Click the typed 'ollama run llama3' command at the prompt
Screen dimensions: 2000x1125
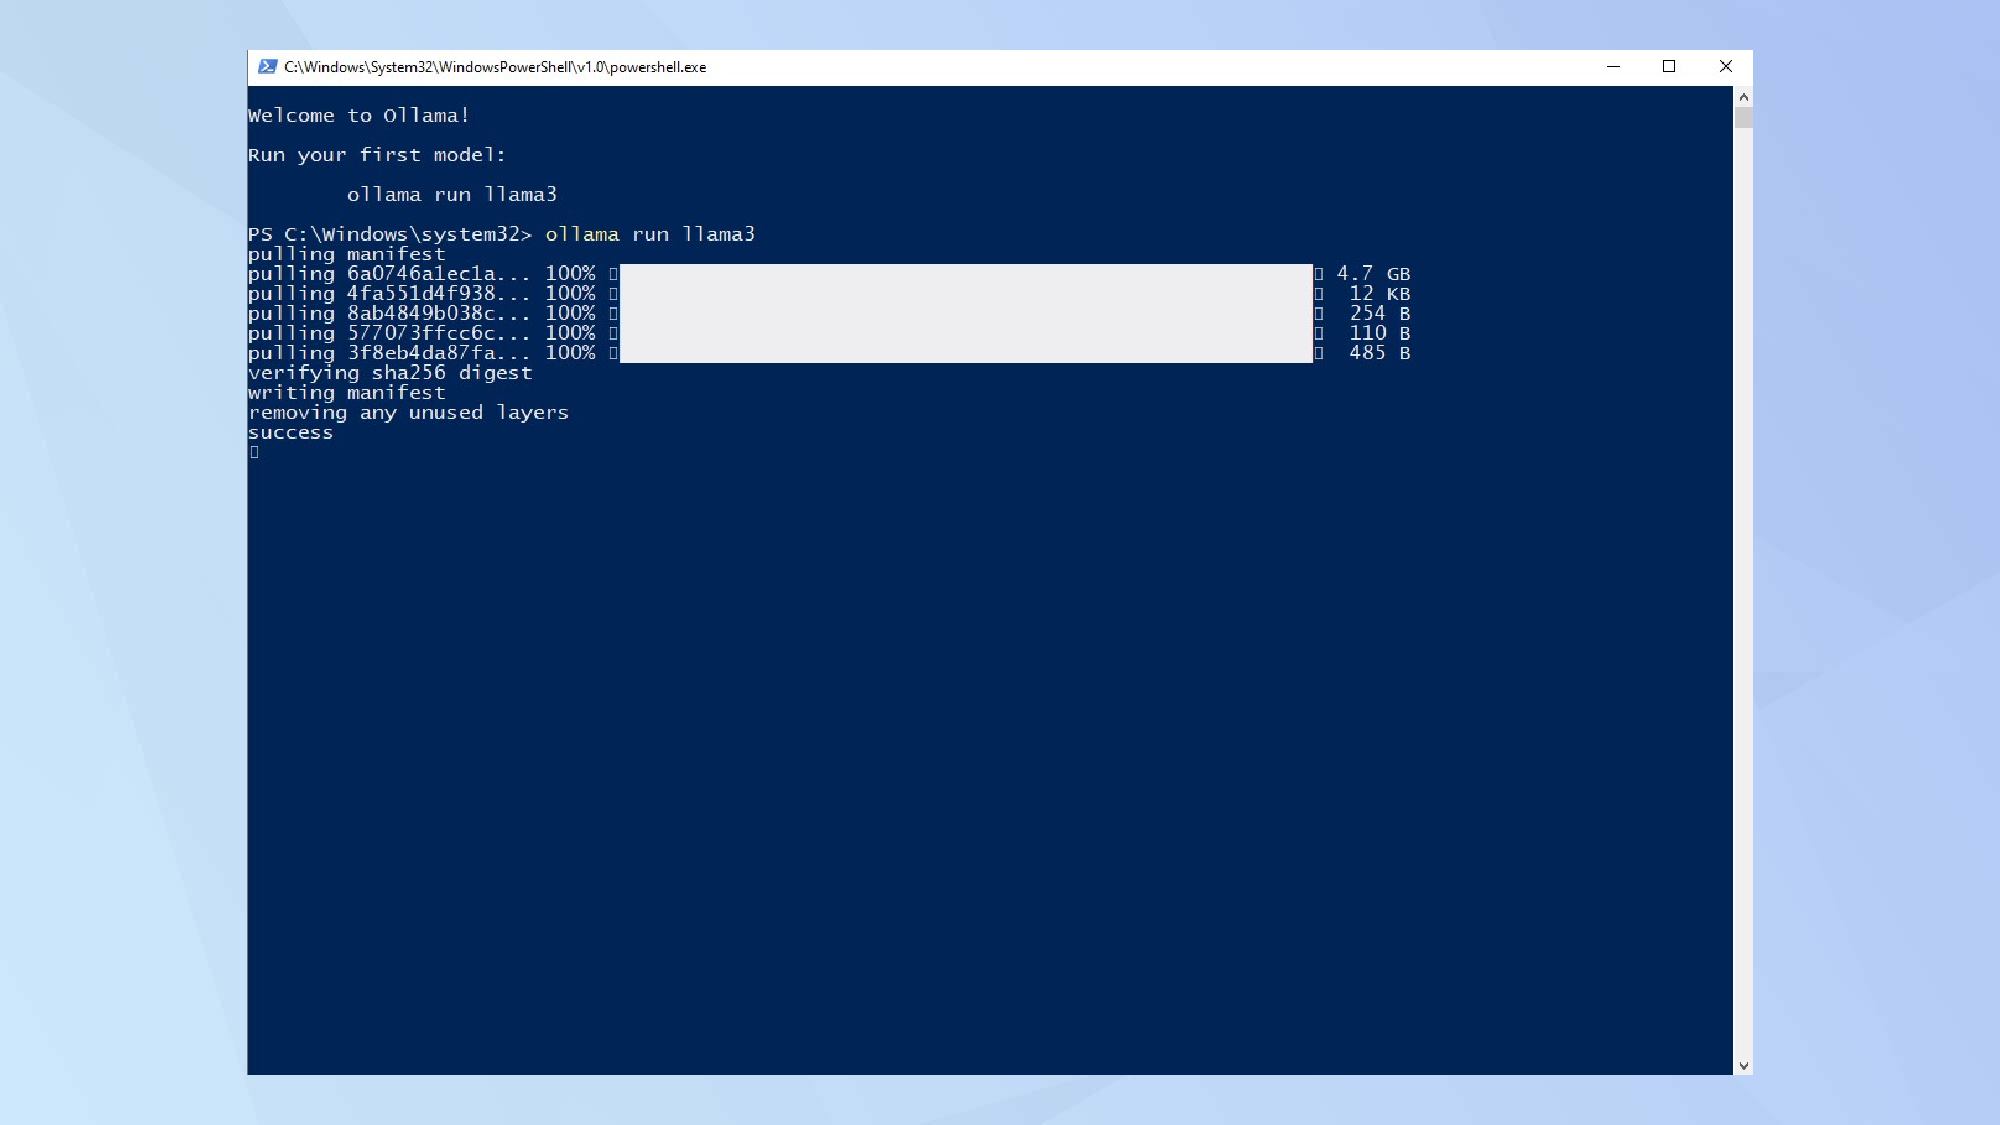point(649,235)
